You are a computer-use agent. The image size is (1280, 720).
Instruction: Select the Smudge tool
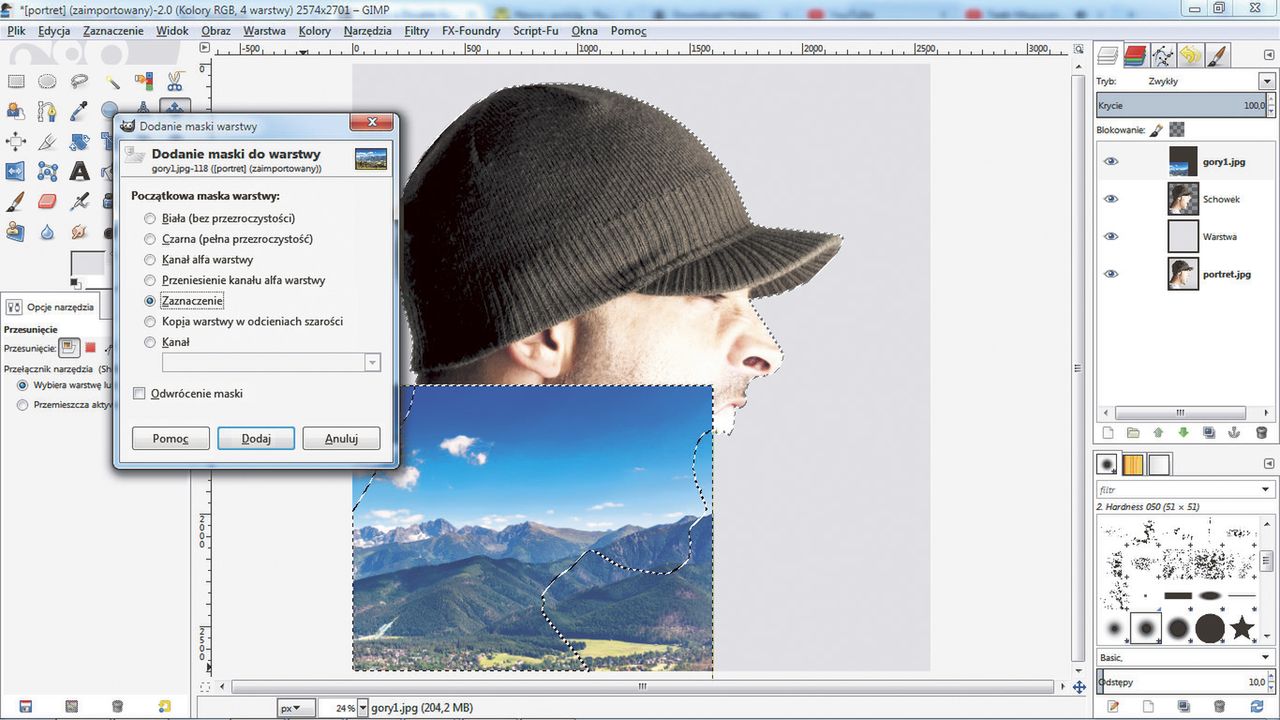point(79,232)
